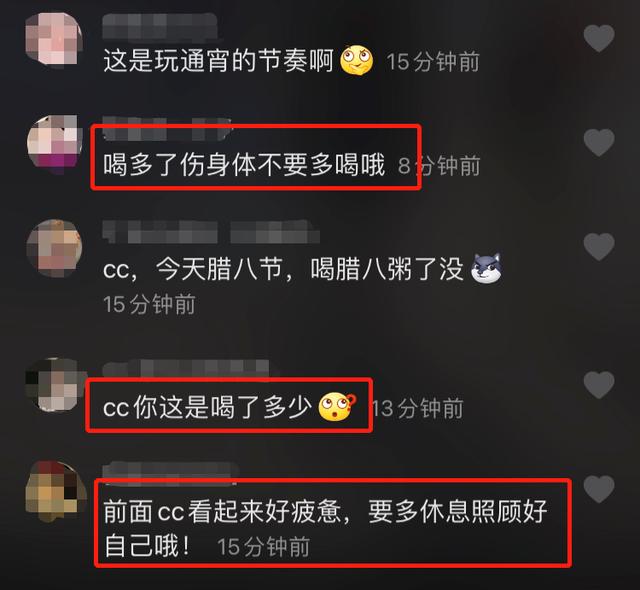The image size is (640, 590).
Task: Tap comment cc，今天腊八节，喝腊八粥了没
Action: (x=283, y=269)
